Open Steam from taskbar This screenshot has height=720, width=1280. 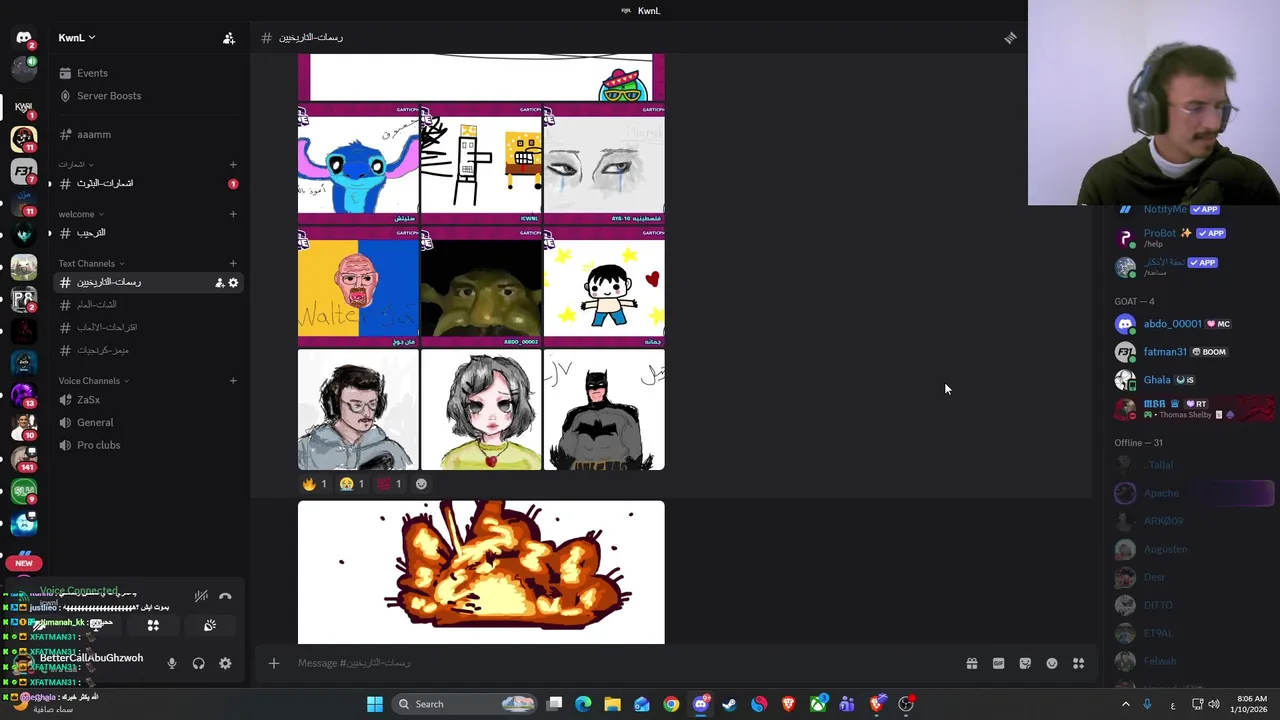[729, 704]
